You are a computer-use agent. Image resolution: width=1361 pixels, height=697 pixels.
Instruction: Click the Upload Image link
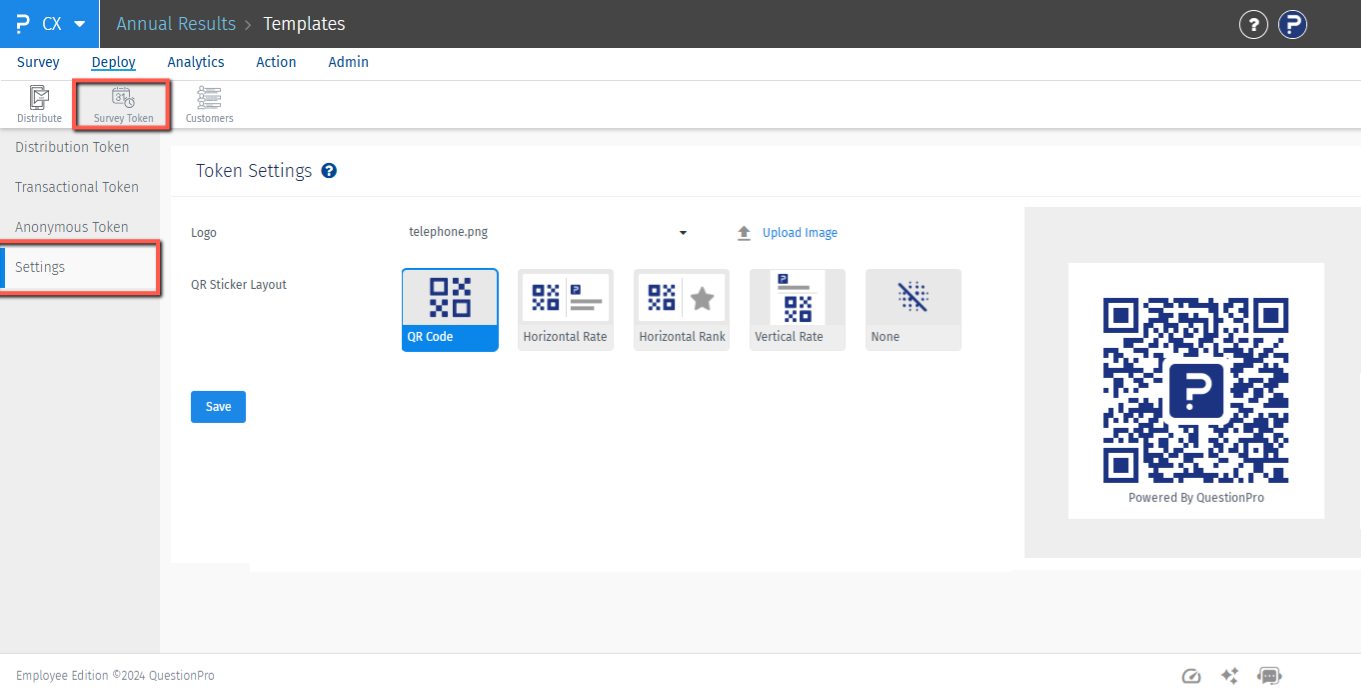(x=800, y=233)
